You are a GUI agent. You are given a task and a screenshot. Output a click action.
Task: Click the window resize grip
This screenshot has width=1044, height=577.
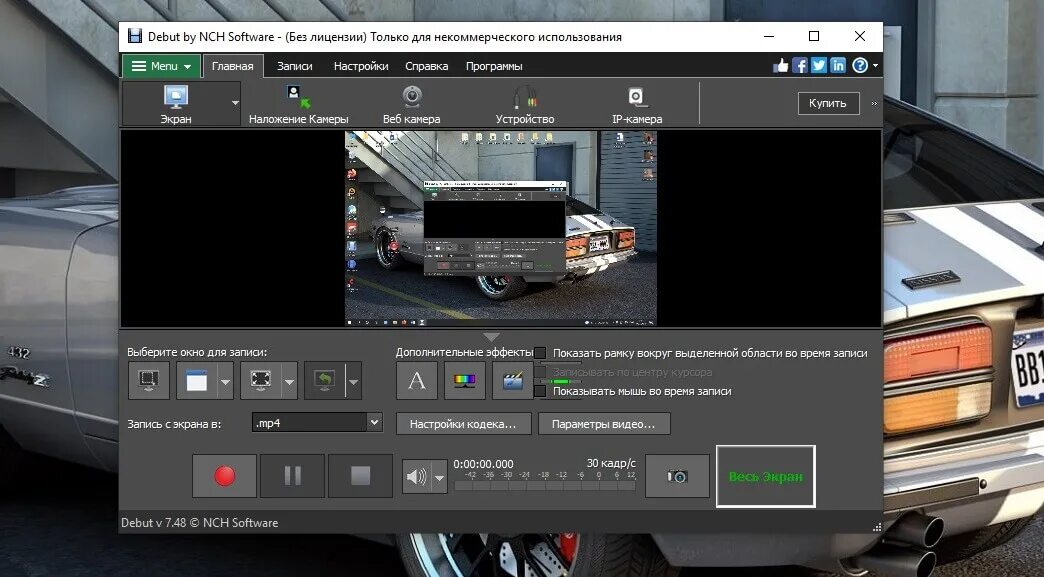[876, 526]
